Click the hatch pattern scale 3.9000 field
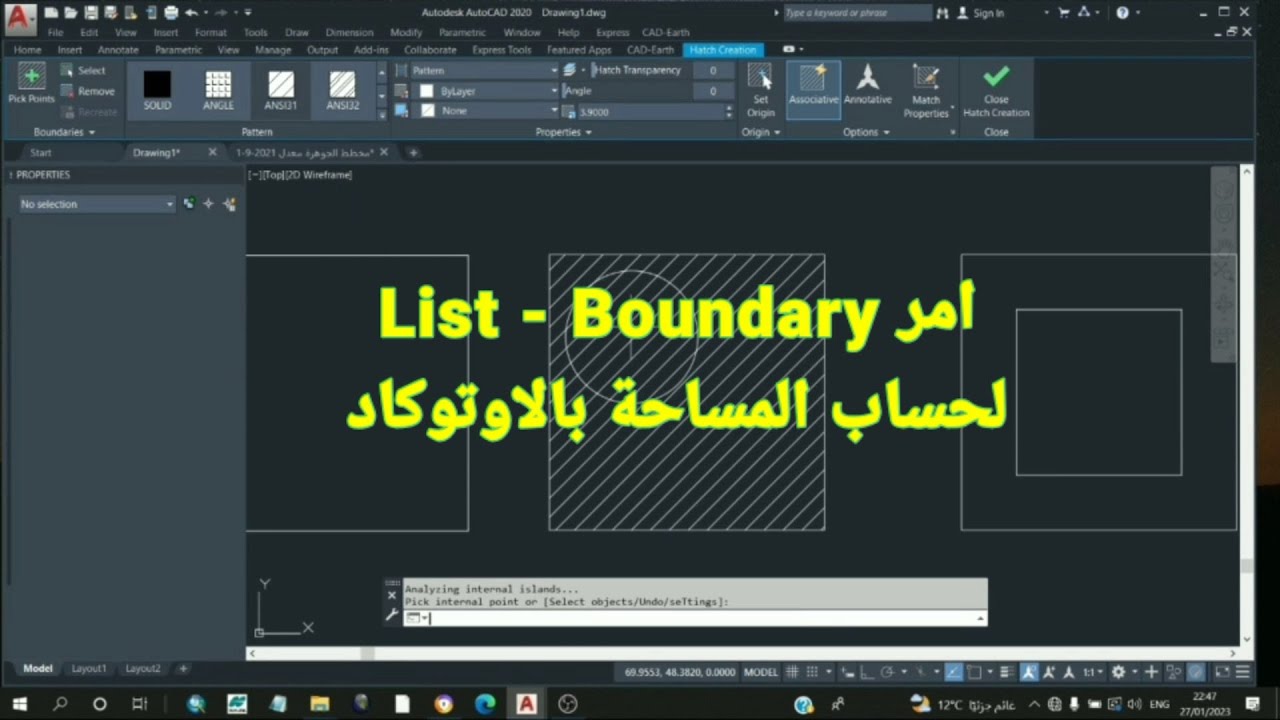Viewport: 1280px width, 720px height. (650, 112)
